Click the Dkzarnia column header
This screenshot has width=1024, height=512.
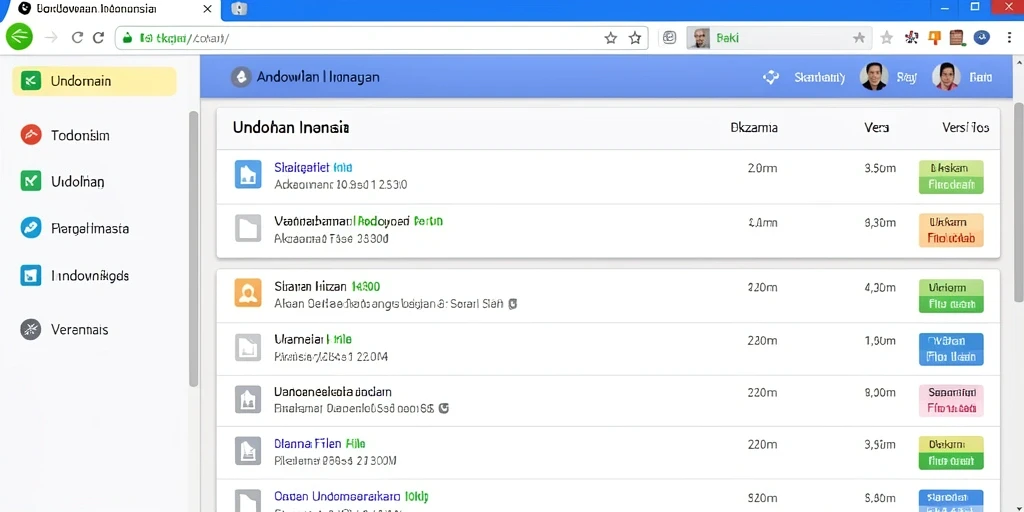click(754, 128)
